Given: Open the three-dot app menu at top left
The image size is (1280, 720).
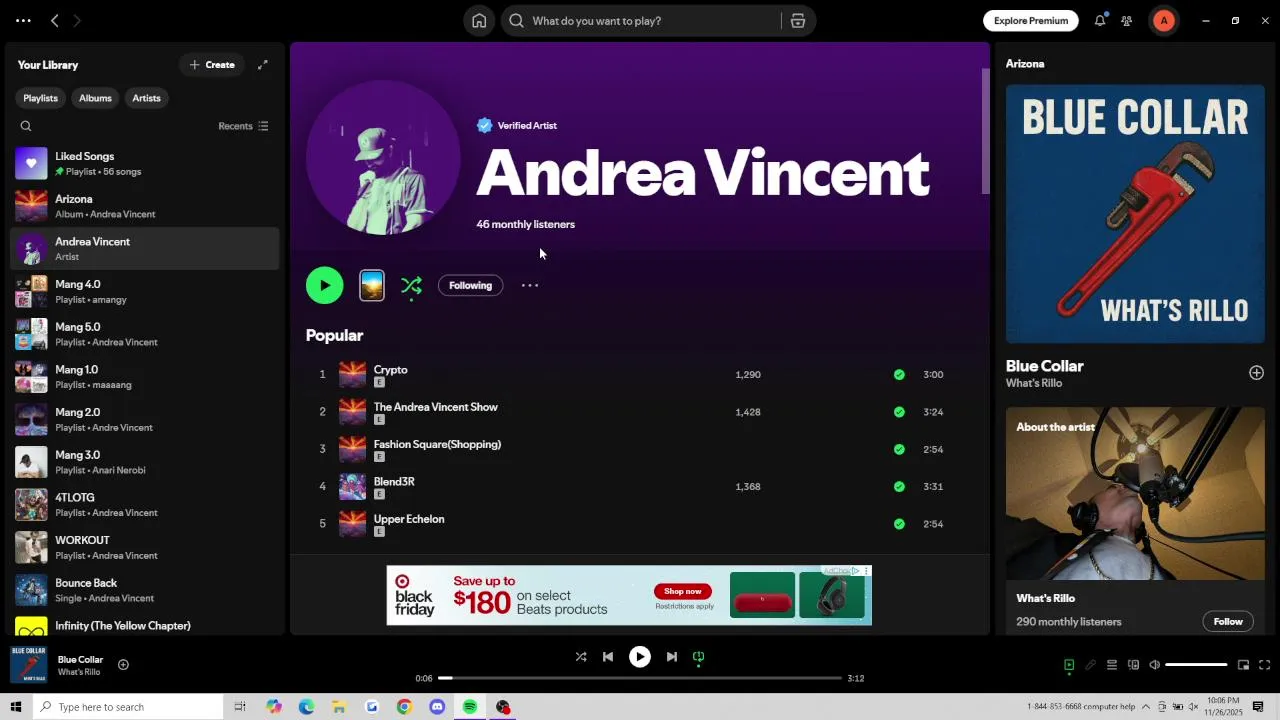Looking at the screenshot, I should [x=23, y=20].
